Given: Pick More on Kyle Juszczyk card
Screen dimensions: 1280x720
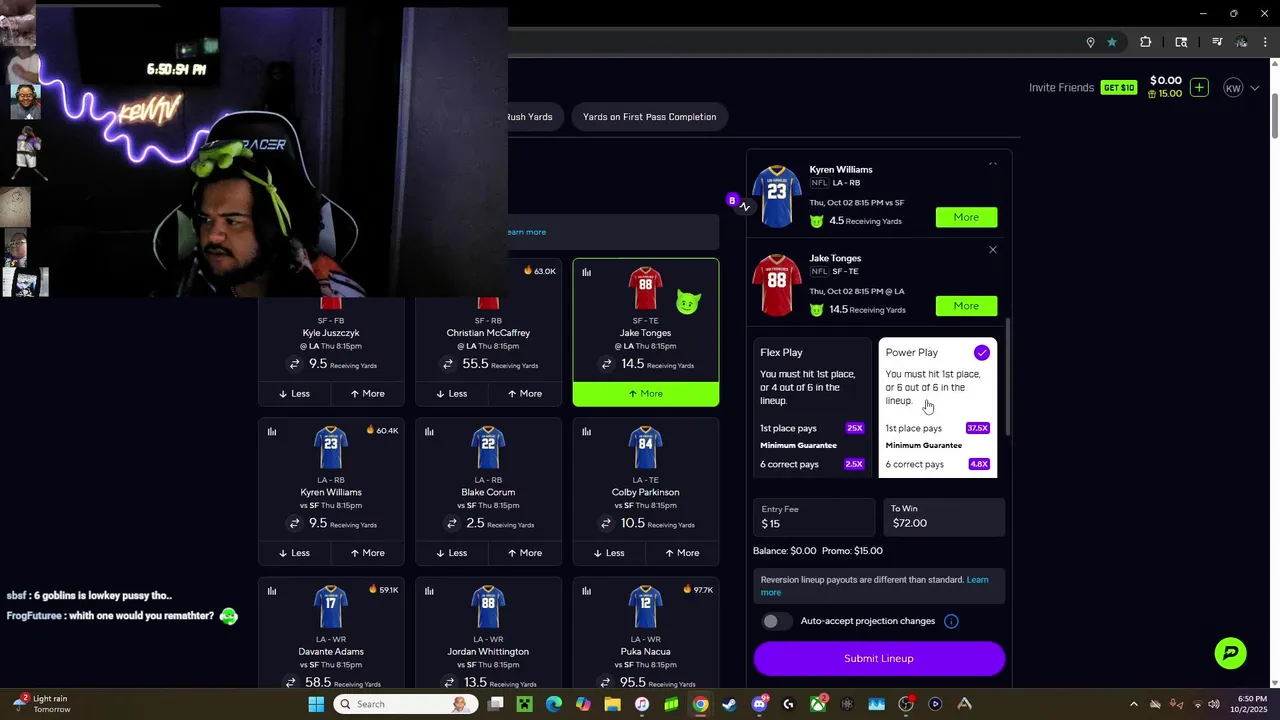Looking at the screenshot, I should click(367, 394).
